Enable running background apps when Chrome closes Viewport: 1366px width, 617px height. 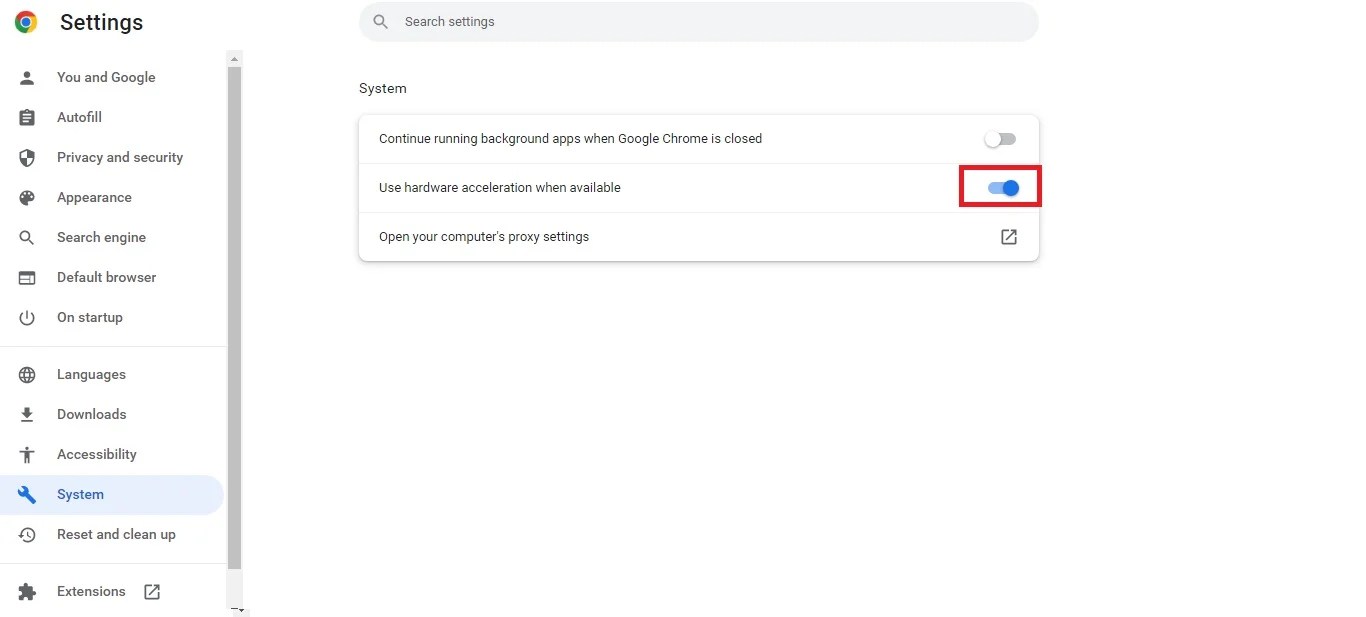click(x=999, y=138)
